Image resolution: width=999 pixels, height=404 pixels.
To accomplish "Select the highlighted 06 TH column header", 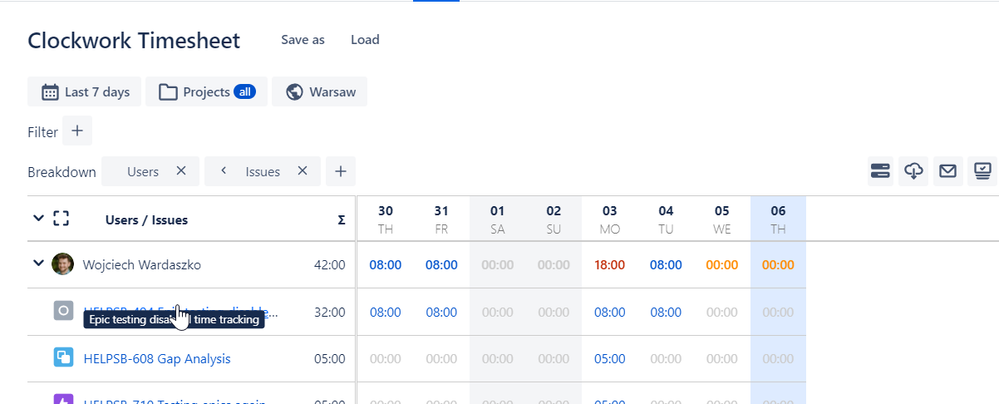I will coord(778,219).
